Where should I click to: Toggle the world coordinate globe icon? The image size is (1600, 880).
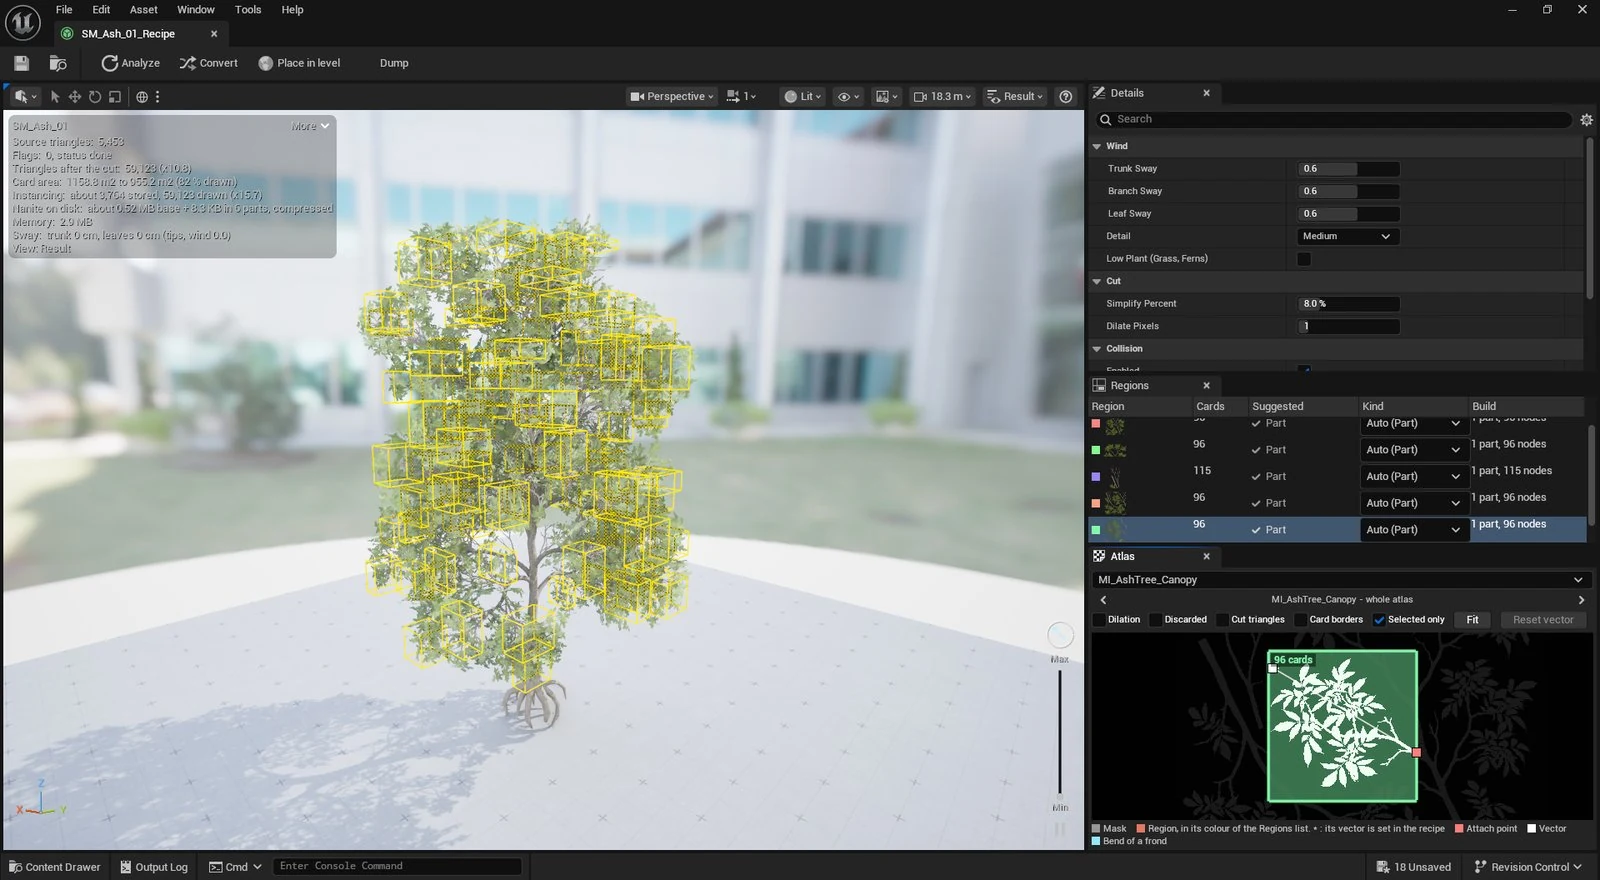pos(142,97)
